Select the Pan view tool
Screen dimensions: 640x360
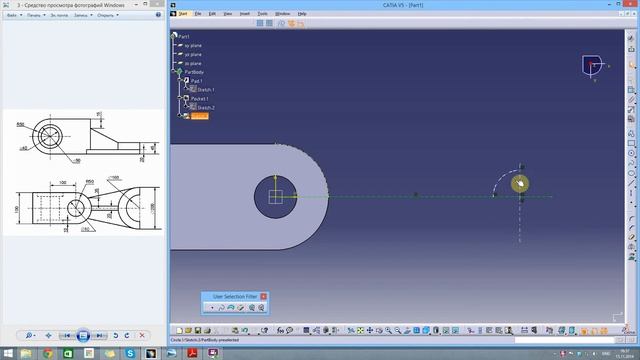tap(370, 331)
